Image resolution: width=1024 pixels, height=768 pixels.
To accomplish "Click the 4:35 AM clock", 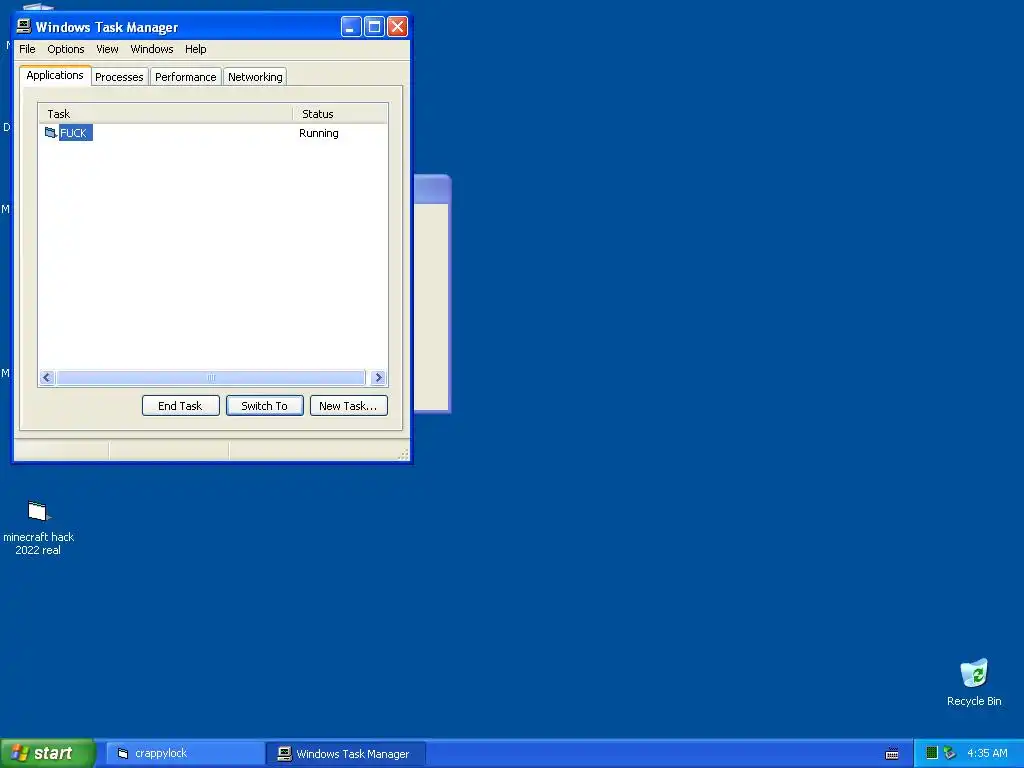I will pos(987,753).
